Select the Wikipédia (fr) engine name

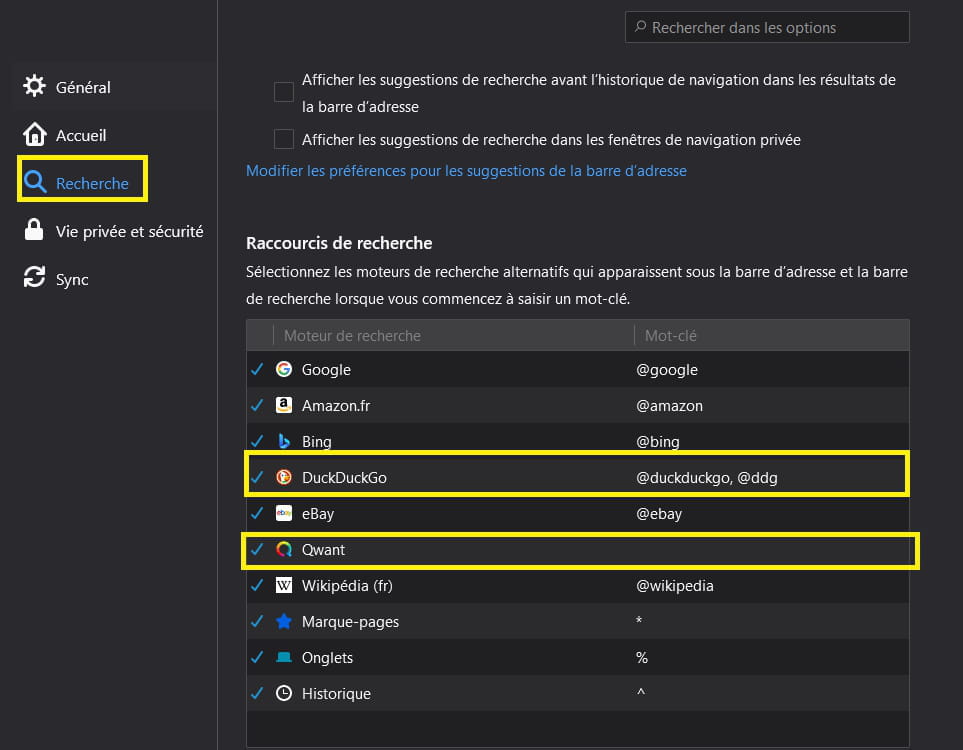[x=347, y=586]
